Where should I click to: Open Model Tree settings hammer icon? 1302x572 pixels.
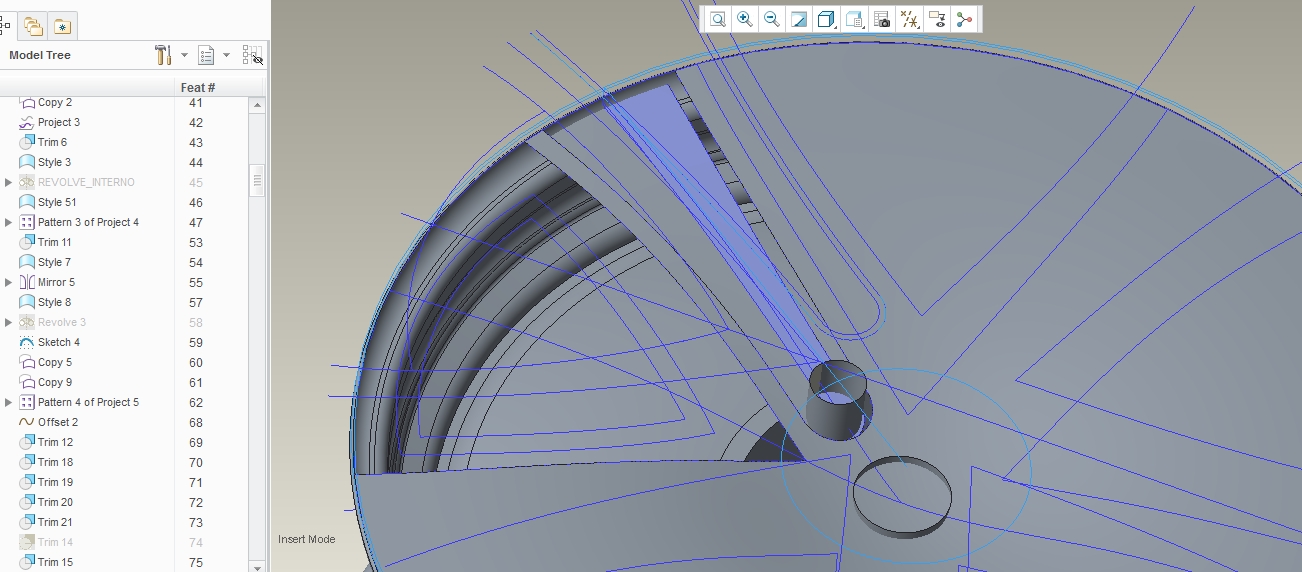tap(164, 55)
